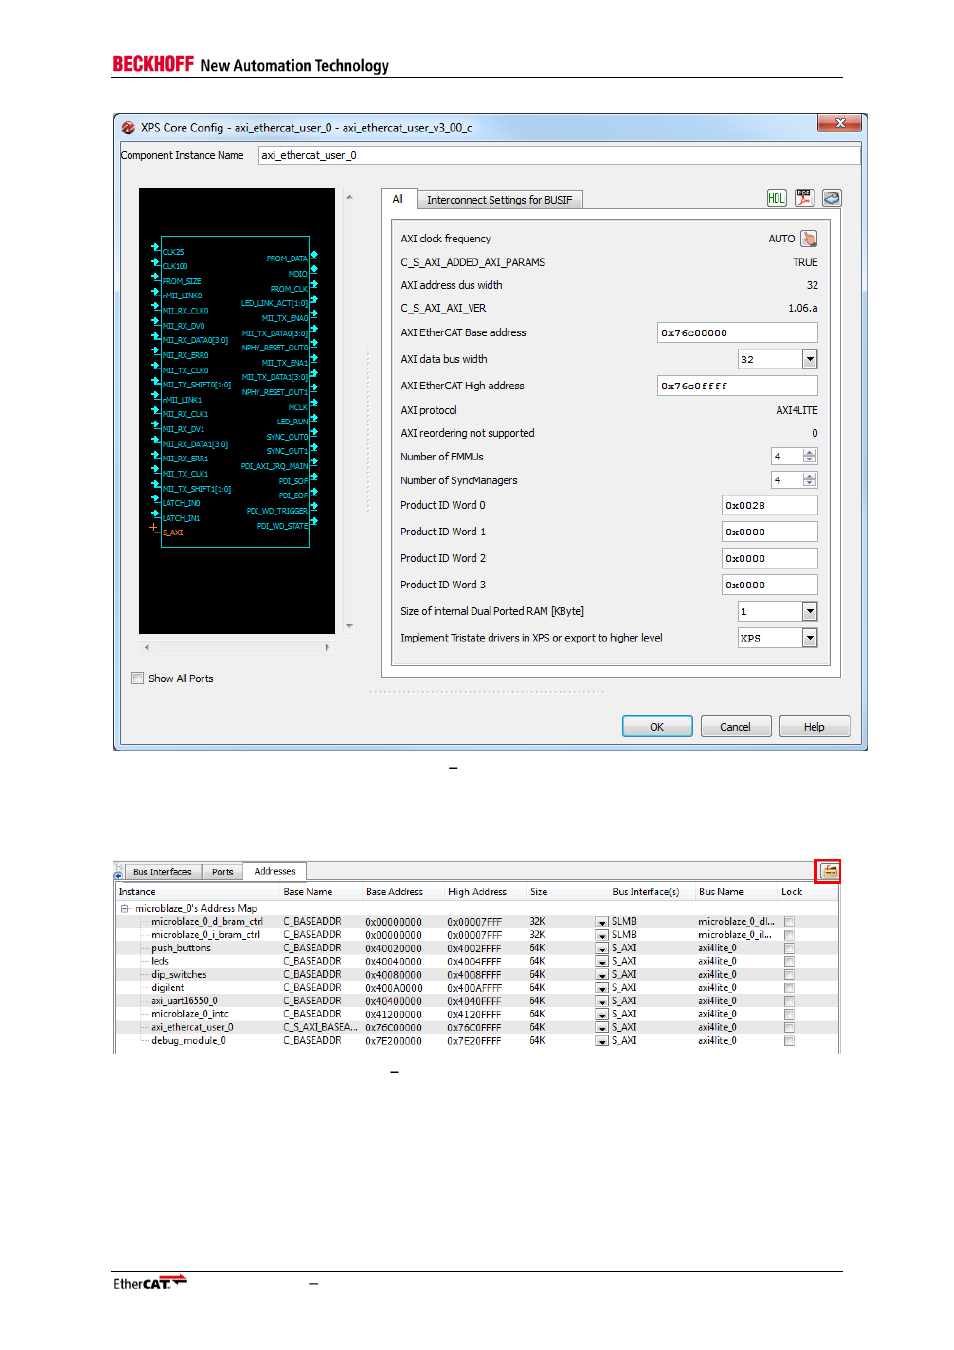
Task: Open the HDL view icon
Action: [776, 198]
